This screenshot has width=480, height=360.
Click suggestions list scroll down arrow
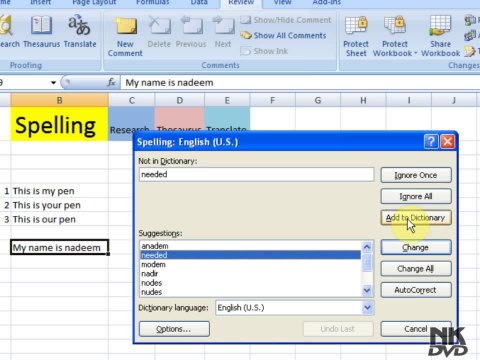coord(367,291)
